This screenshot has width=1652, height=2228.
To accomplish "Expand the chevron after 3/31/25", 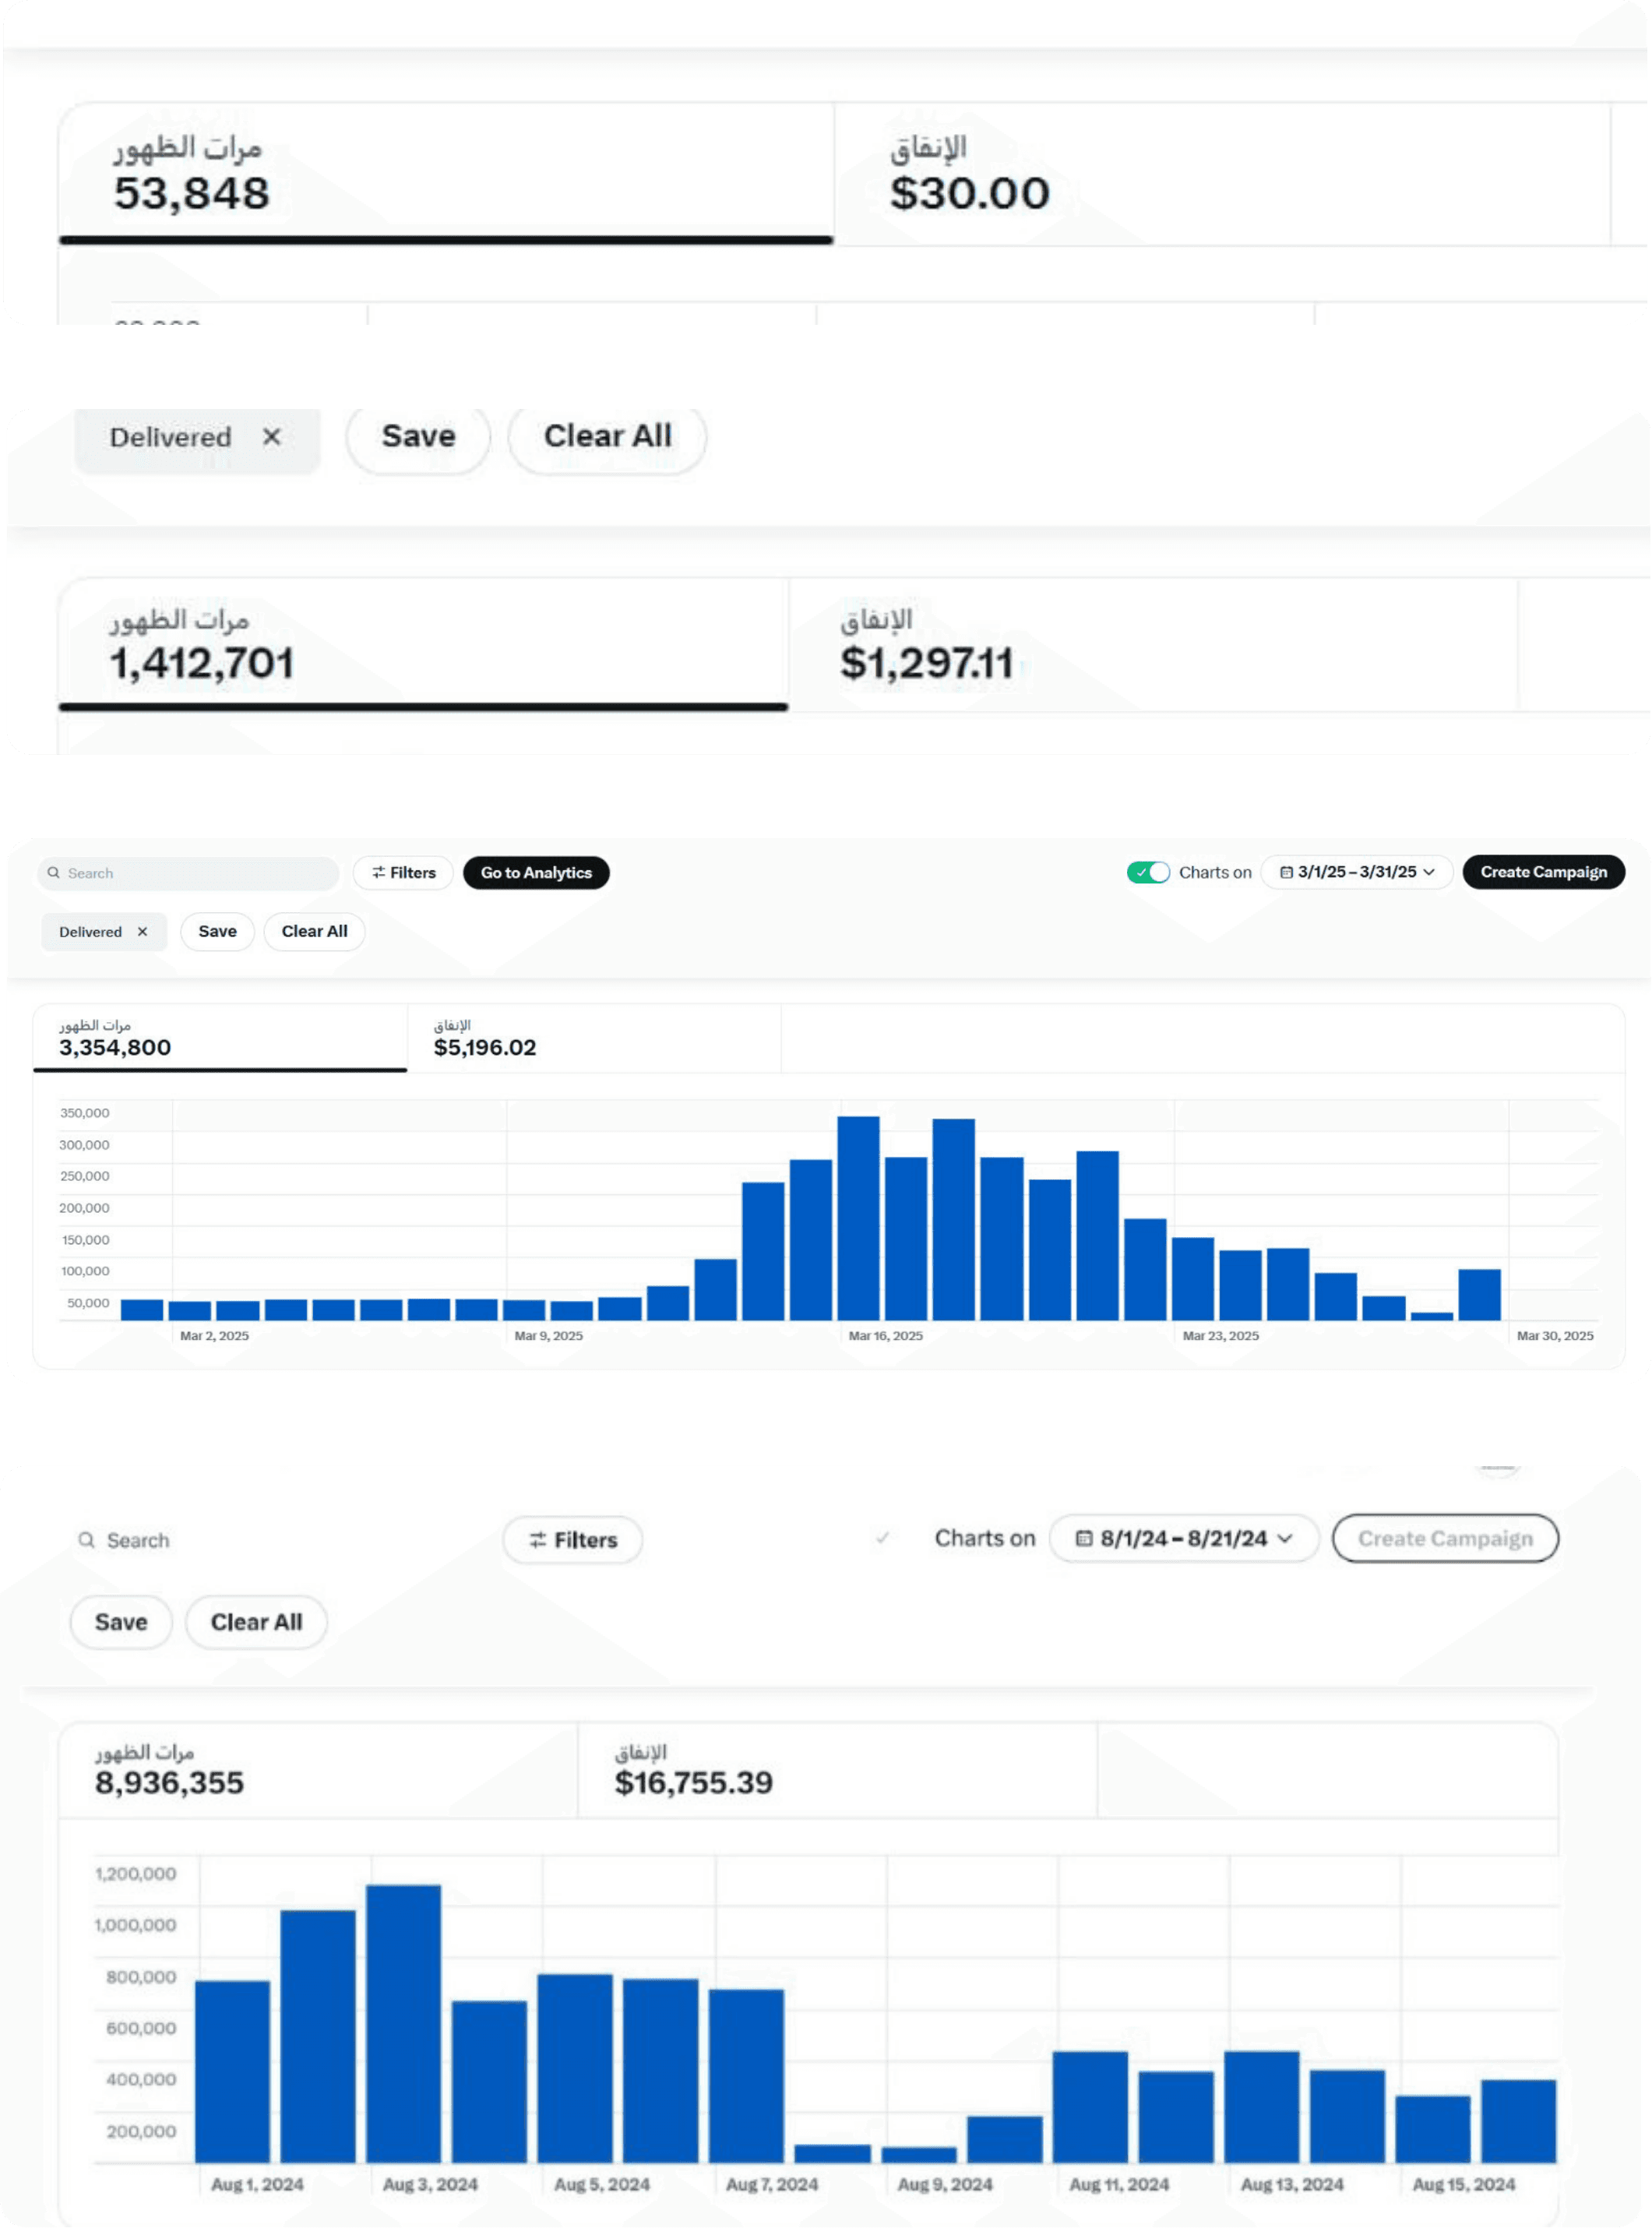I will click(1429, 872).
